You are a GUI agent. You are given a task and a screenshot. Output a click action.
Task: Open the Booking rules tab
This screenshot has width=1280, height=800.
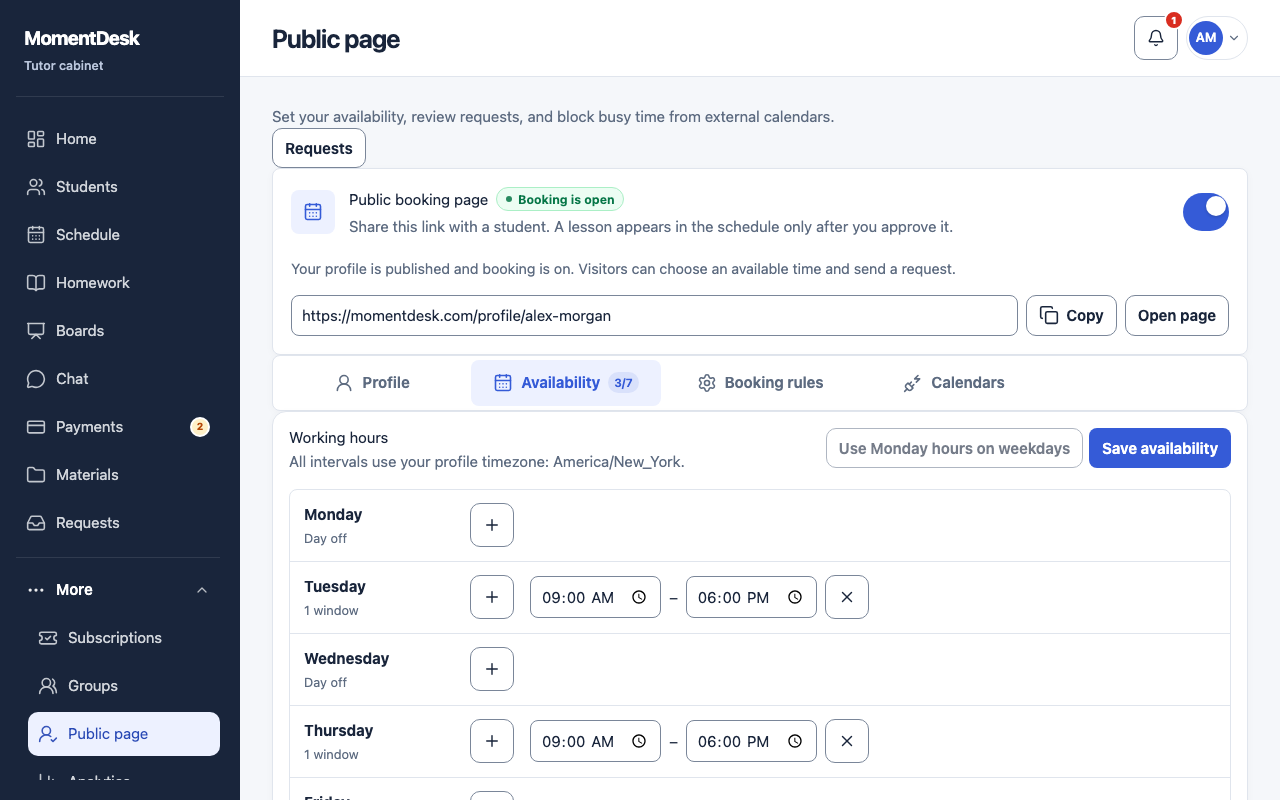click(760, 383)
